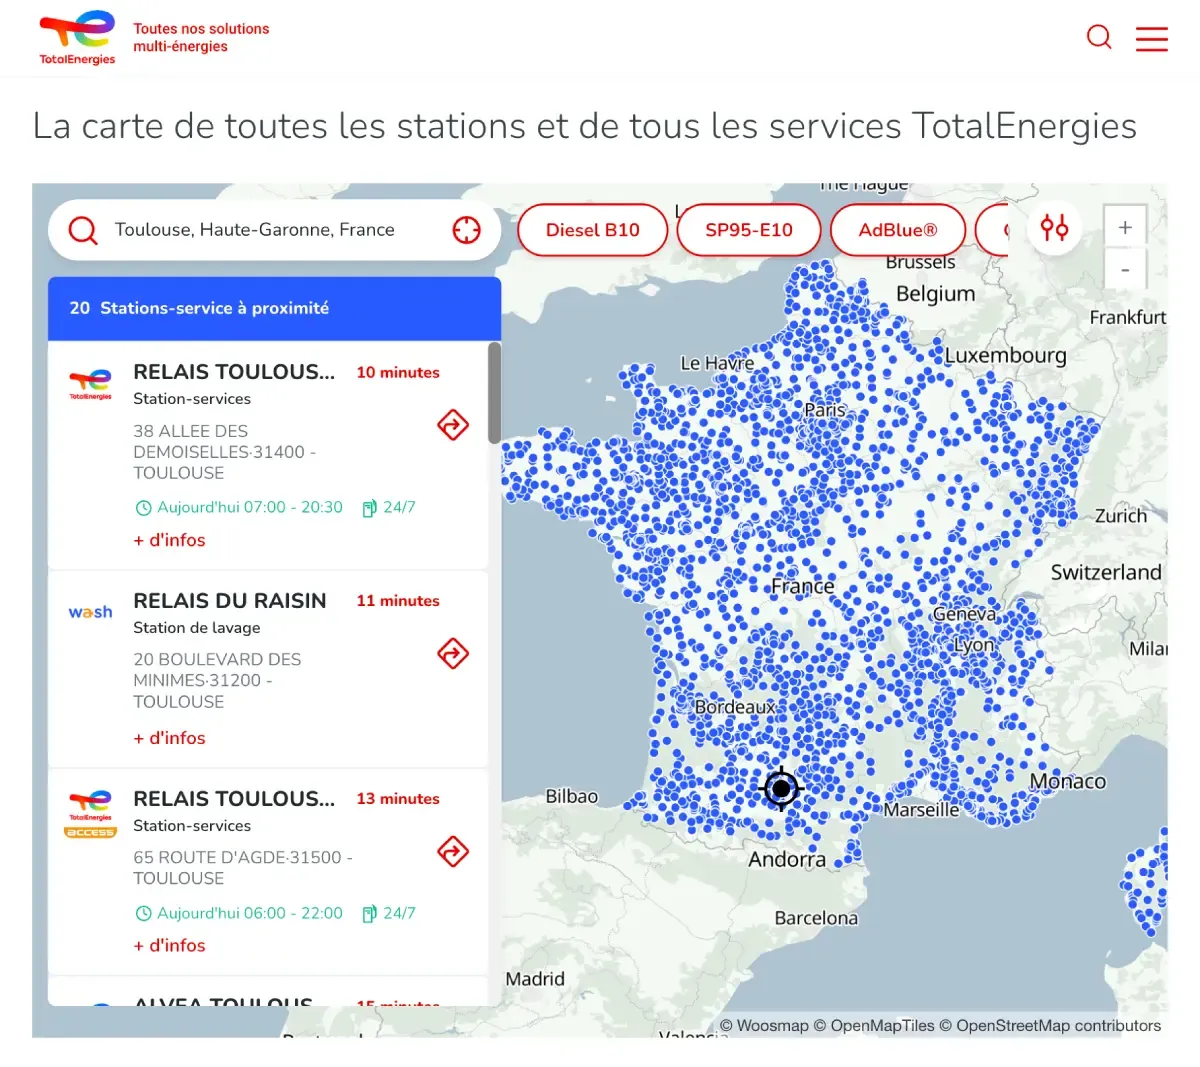Click the Paris label on the map
The width and height of the screenshot is (1200, 1067).
coord(825,410)
